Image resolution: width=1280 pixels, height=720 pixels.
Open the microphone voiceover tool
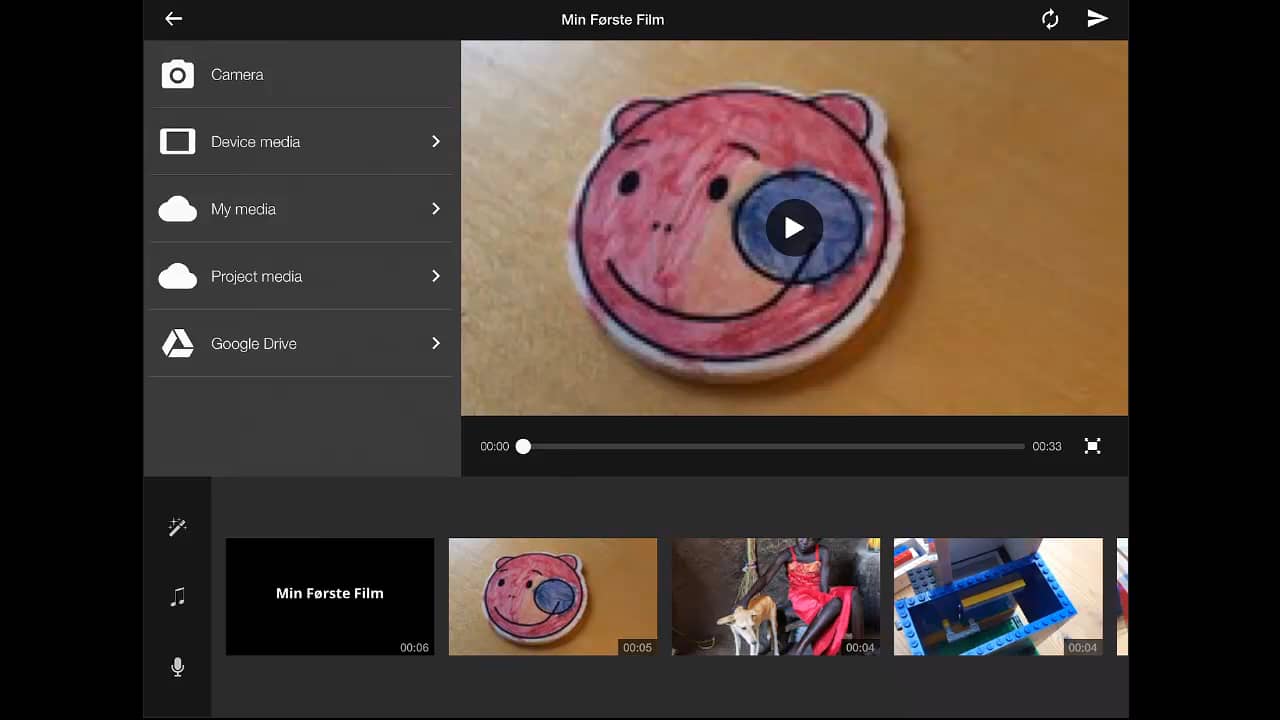tap(178, 667)
